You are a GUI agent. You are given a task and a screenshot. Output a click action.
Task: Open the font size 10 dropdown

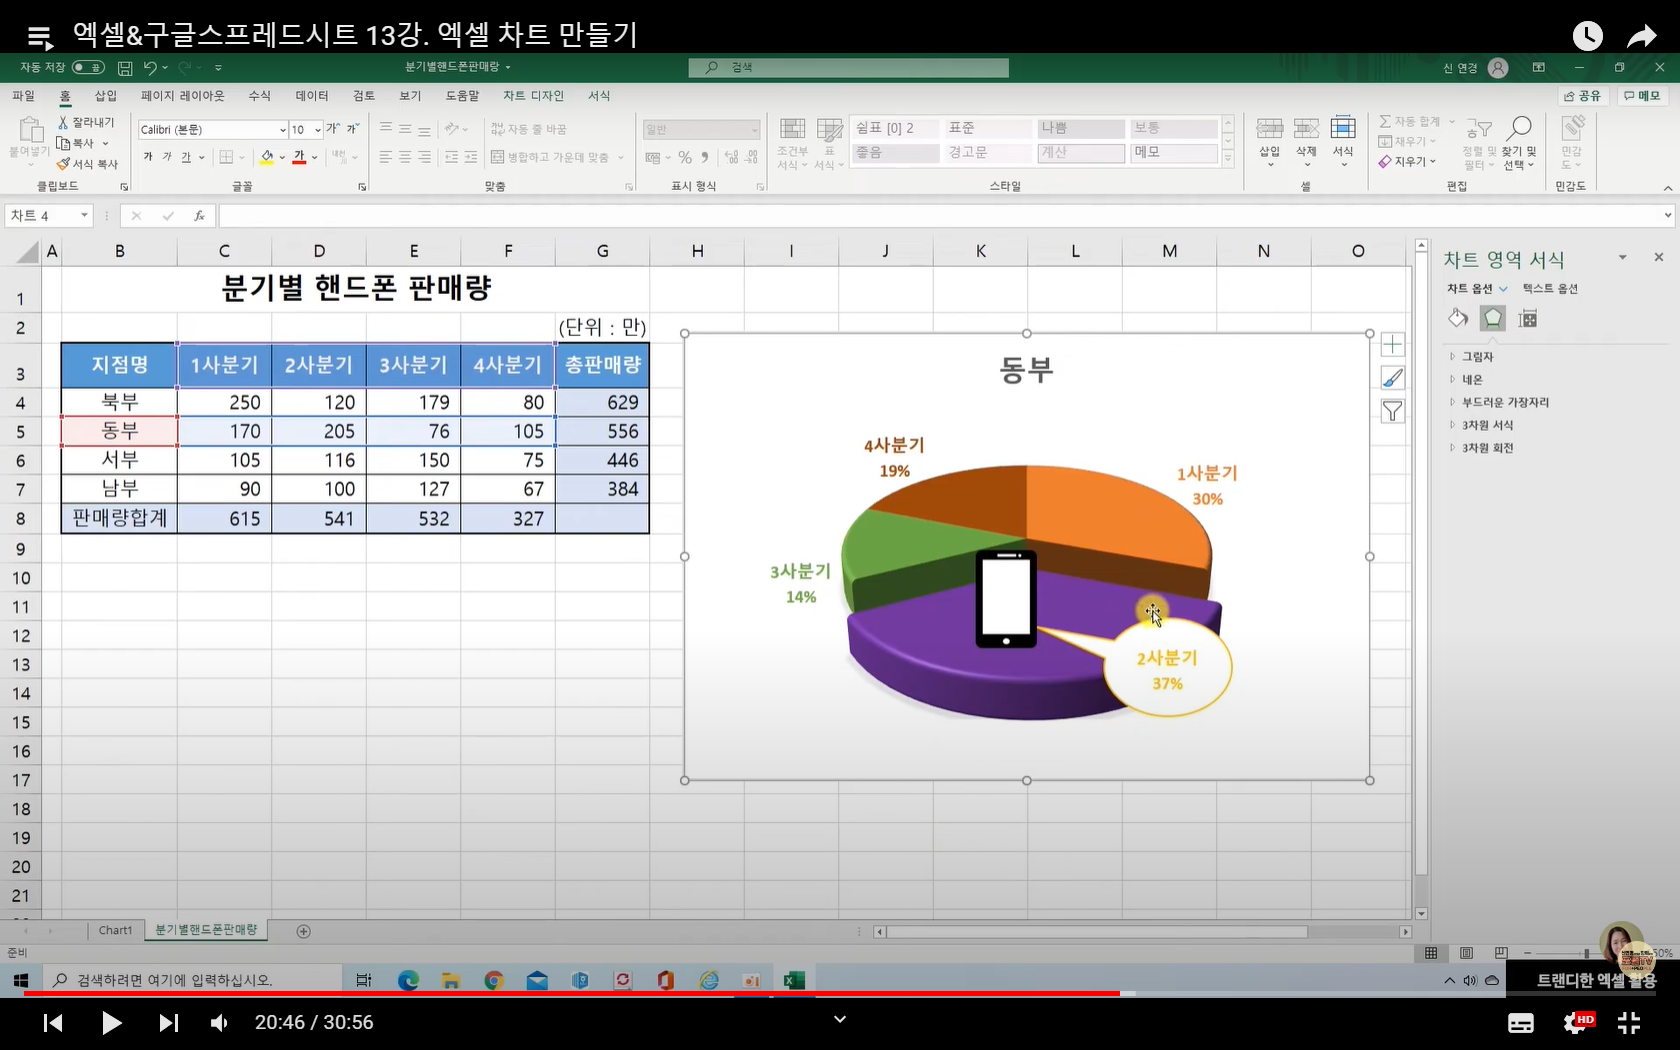coord(318,130)
